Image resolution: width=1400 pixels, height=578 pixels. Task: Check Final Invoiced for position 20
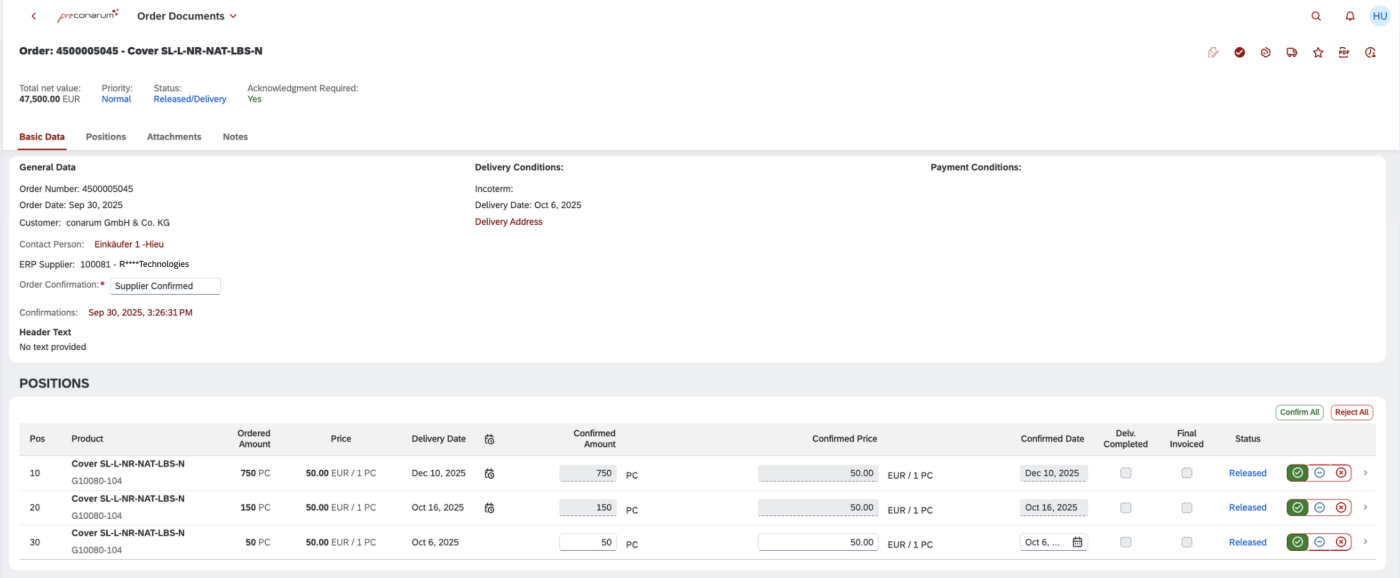point(1187,508)
